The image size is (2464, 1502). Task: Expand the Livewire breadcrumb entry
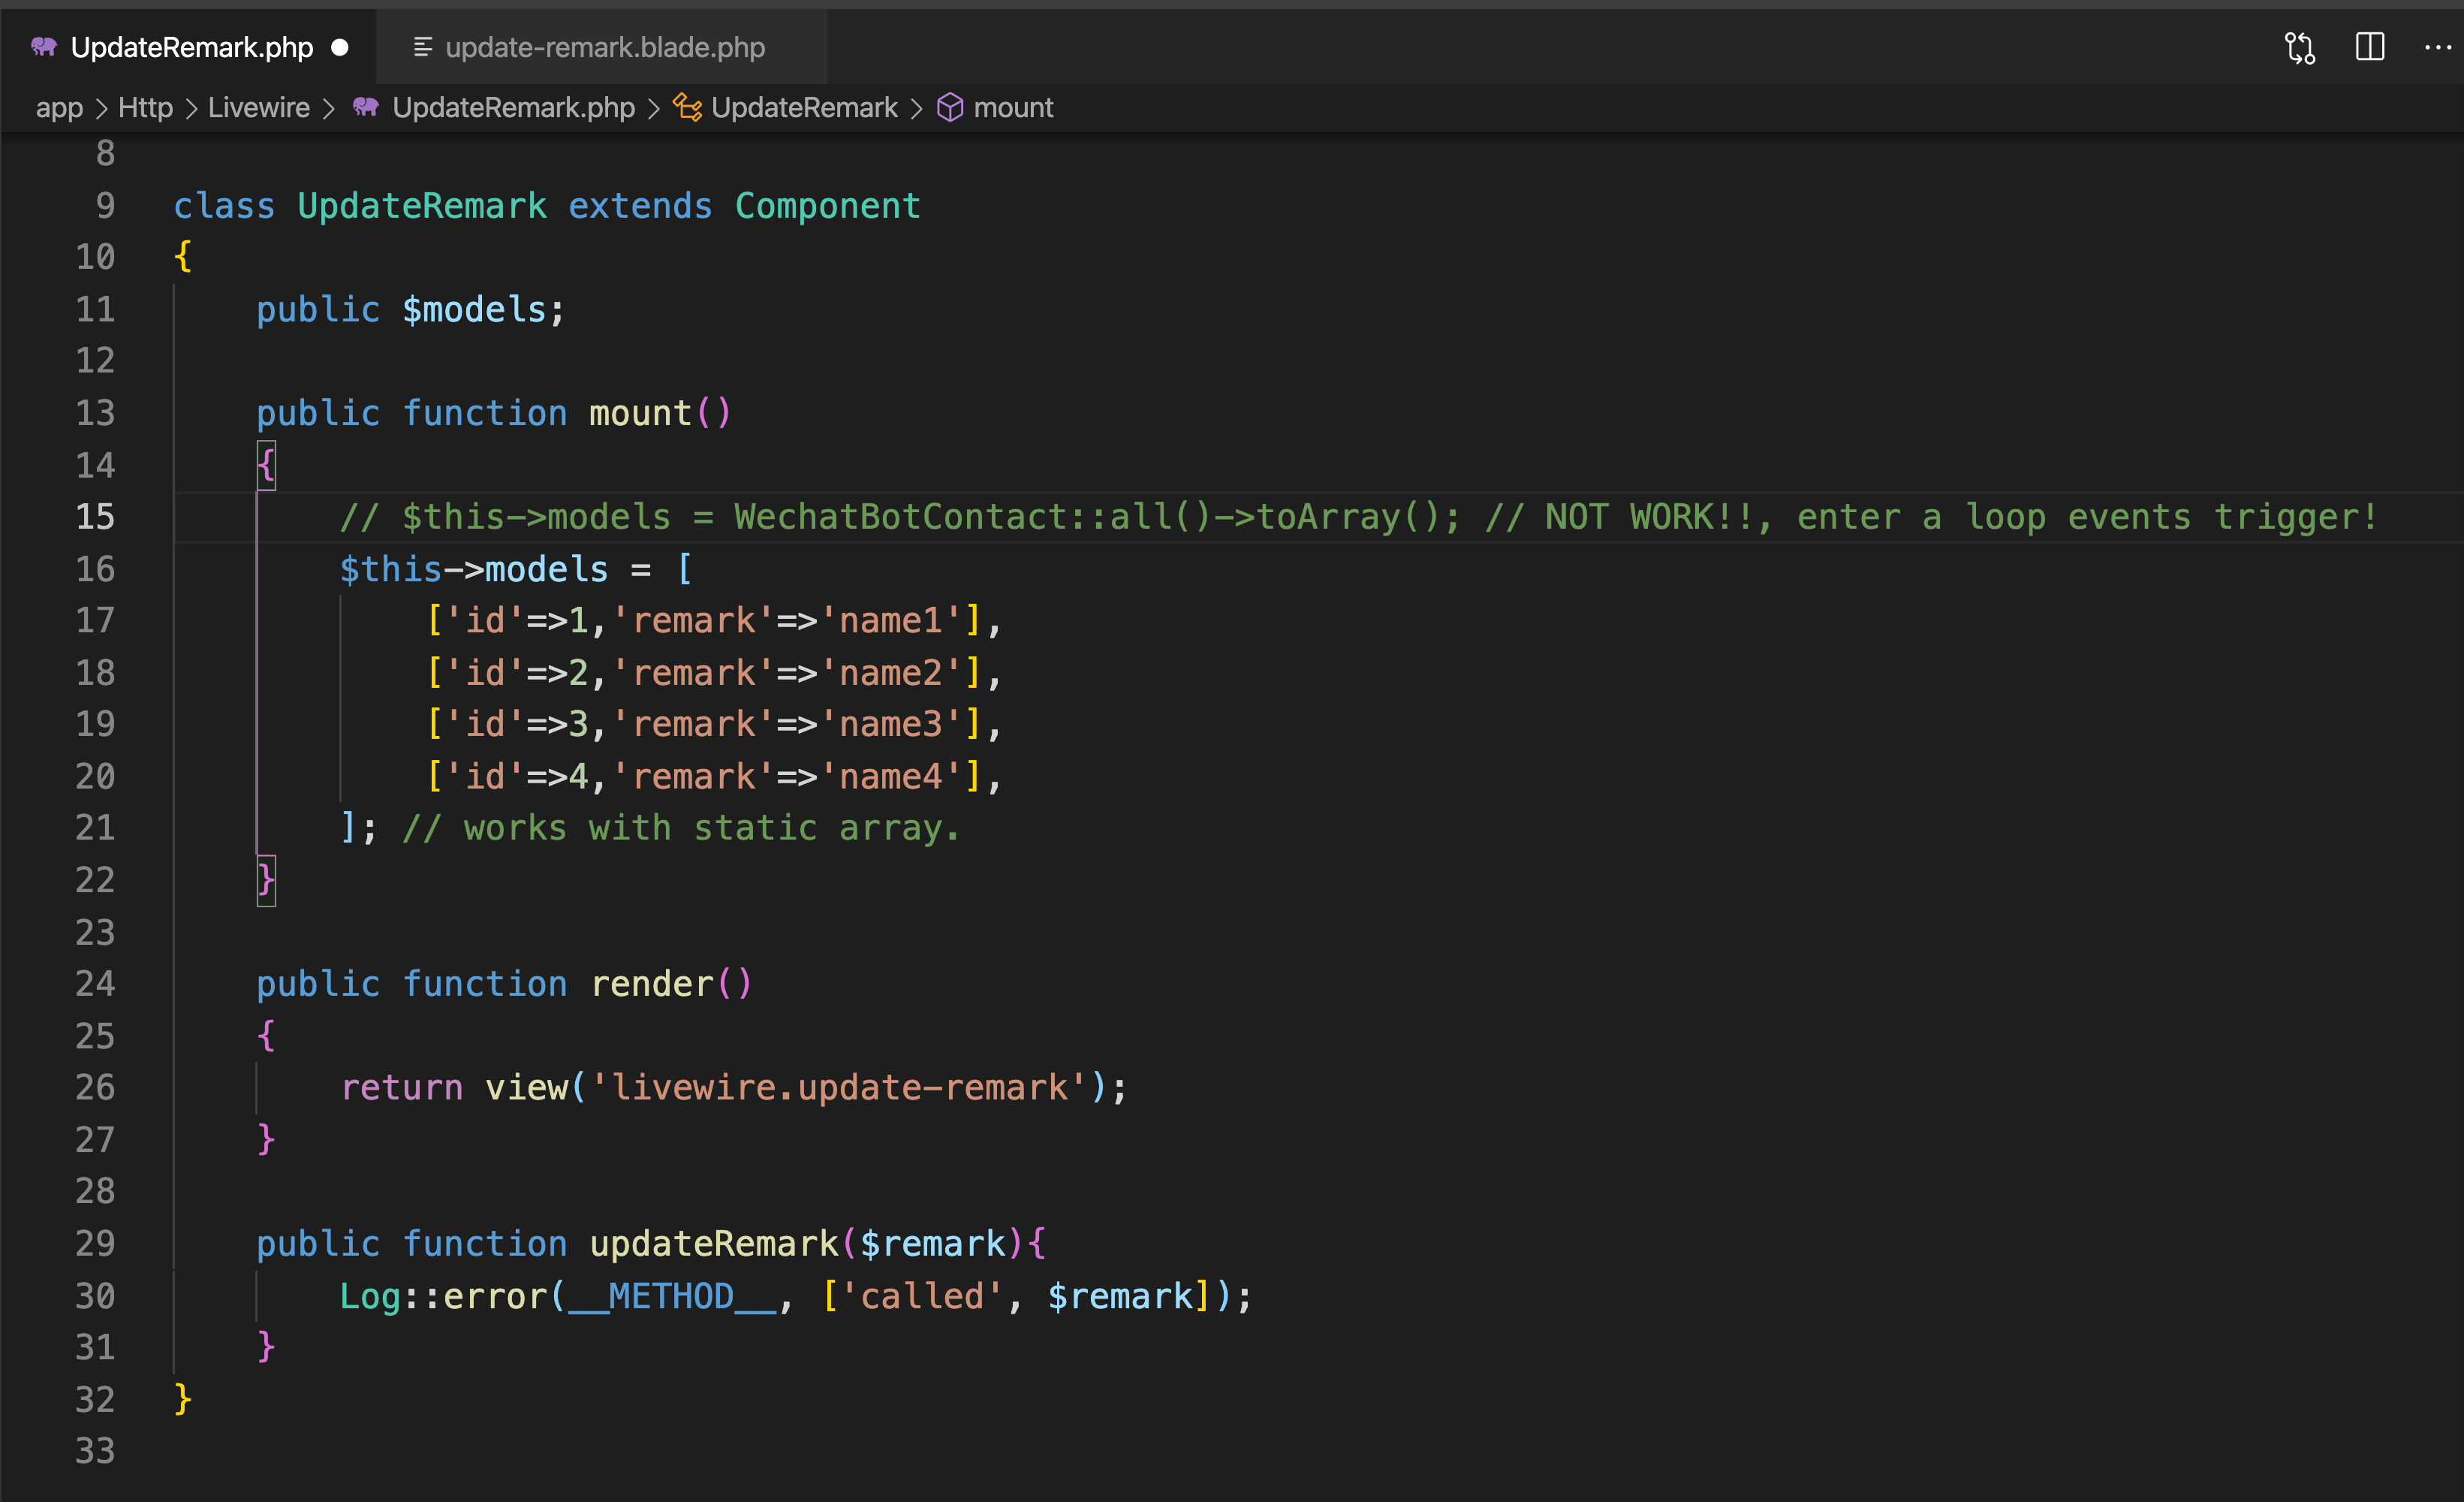(x=258, y=107)
